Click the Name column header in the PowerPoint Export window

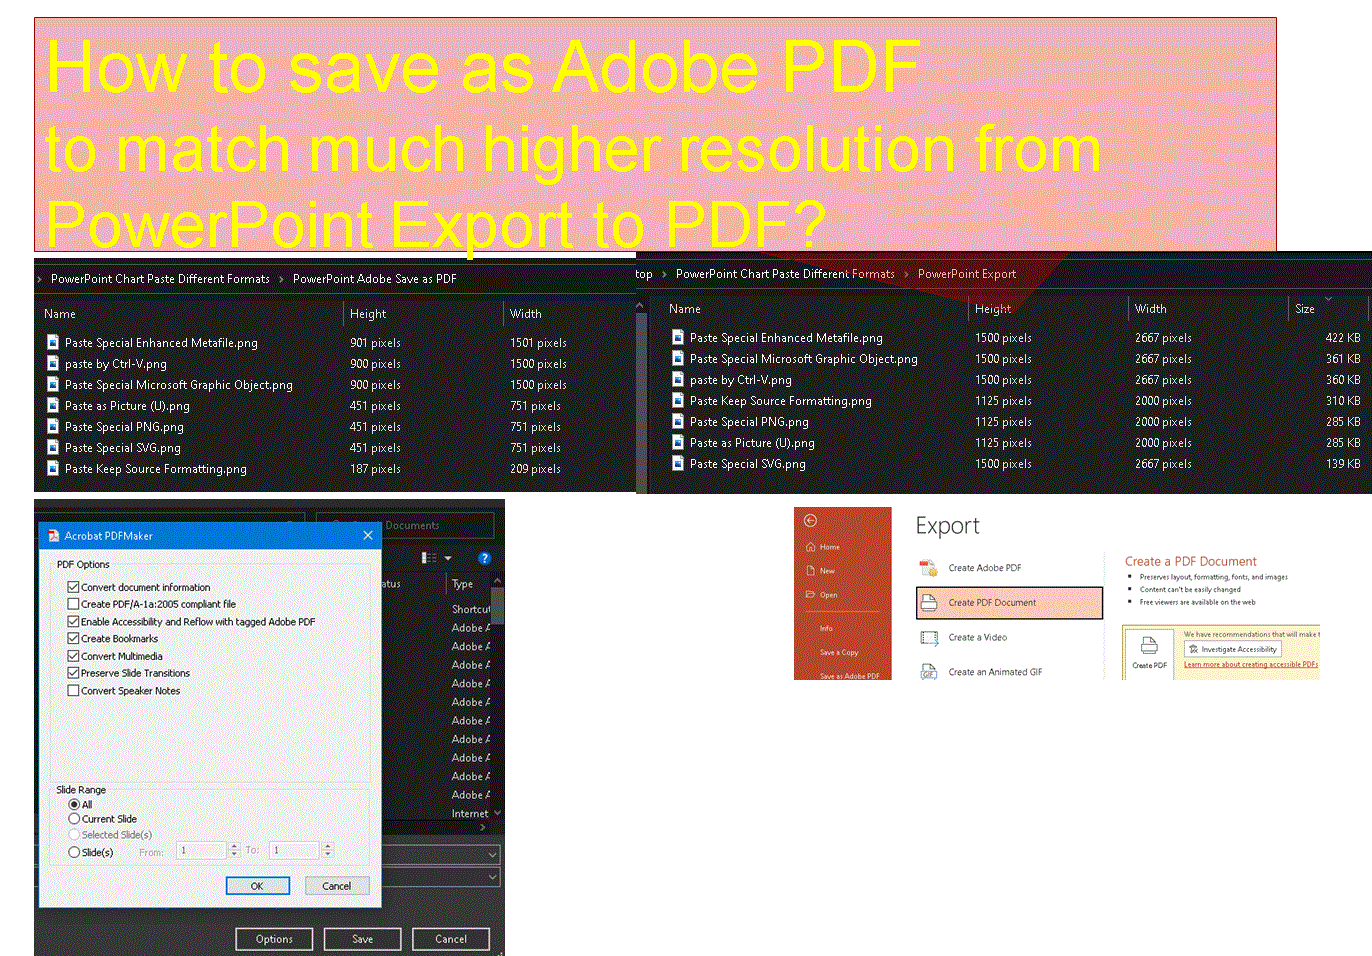point(685,309)
